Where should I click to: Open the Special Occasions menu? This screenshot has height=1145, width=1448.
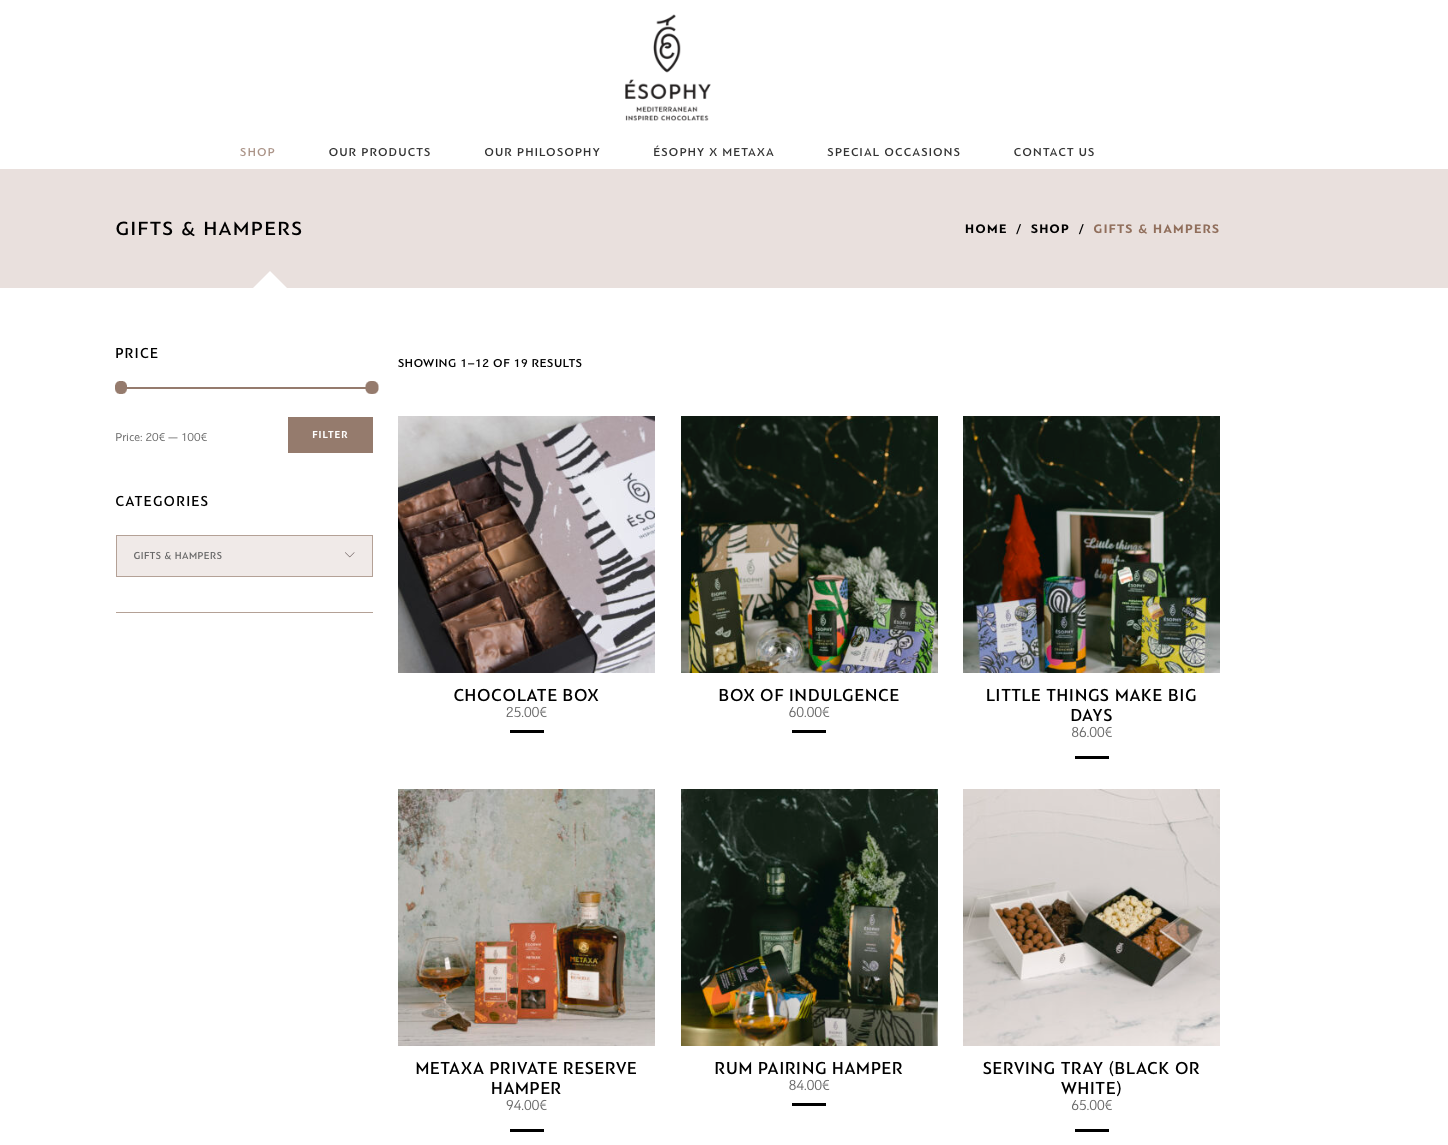(894, 152)
